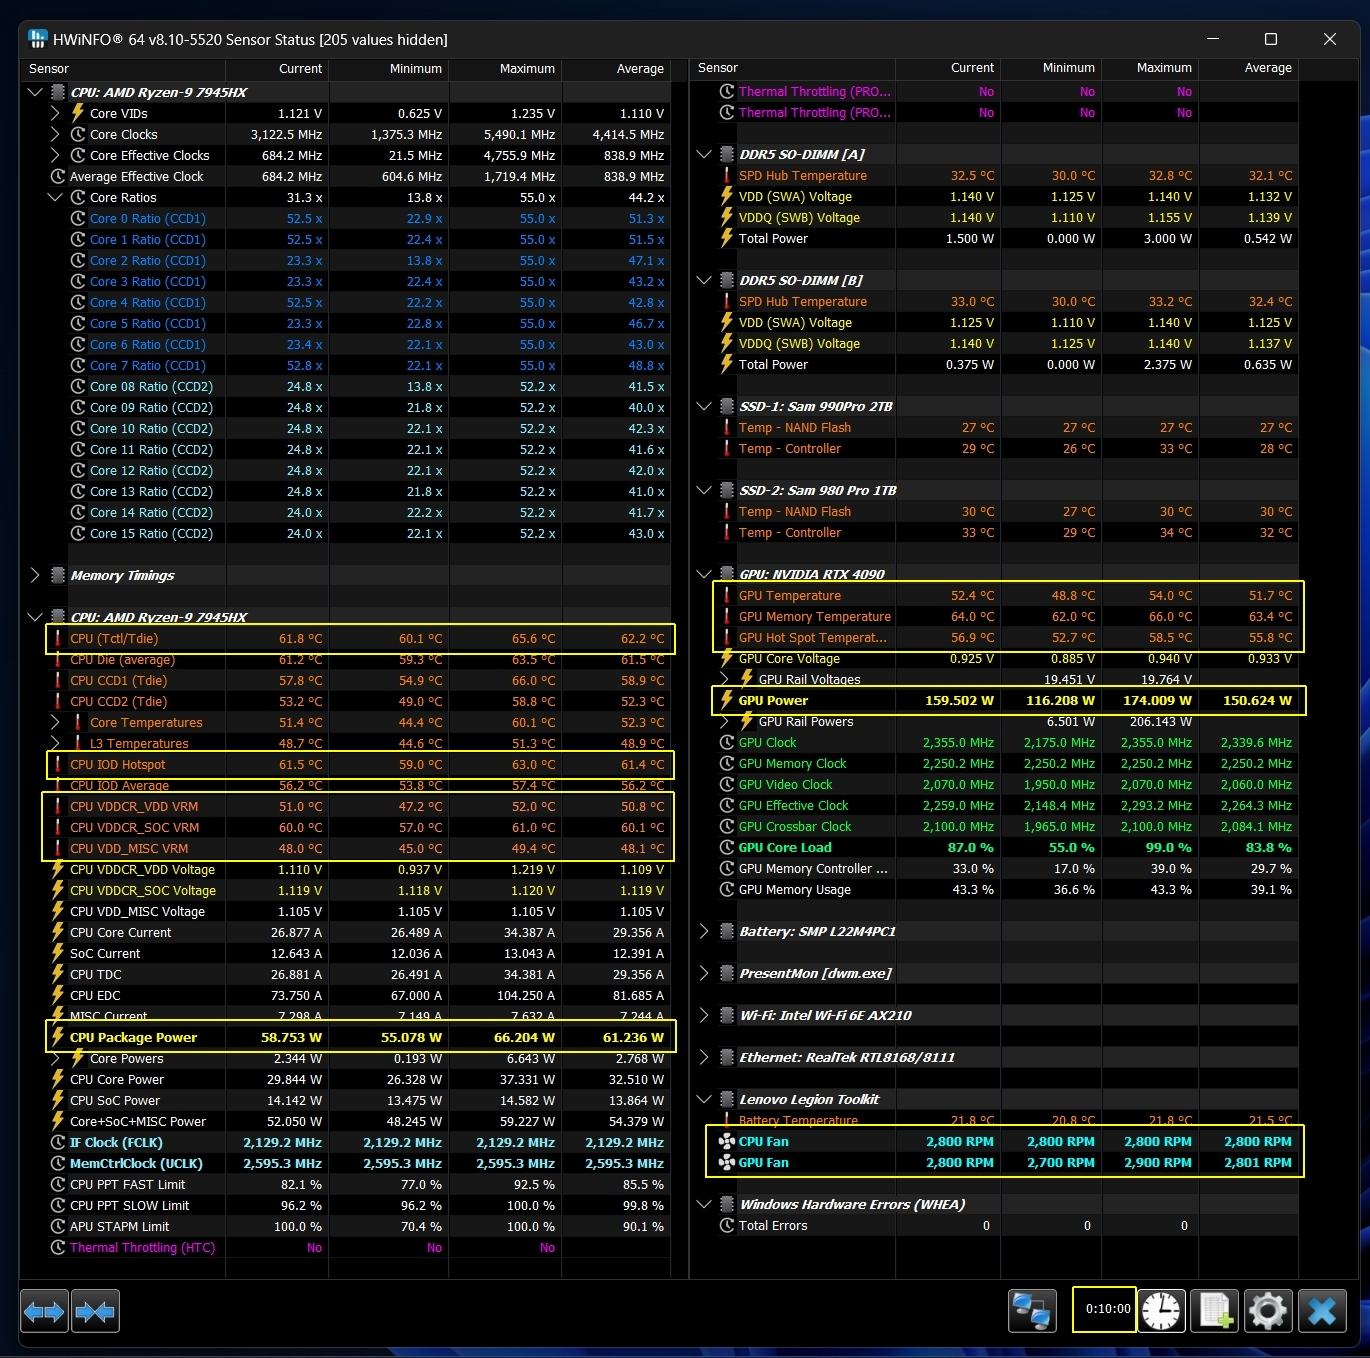The height and width of the screenshot is (1358, 1370).
Task: Expand the GPU Rail Voltages row
Action: 724,679
